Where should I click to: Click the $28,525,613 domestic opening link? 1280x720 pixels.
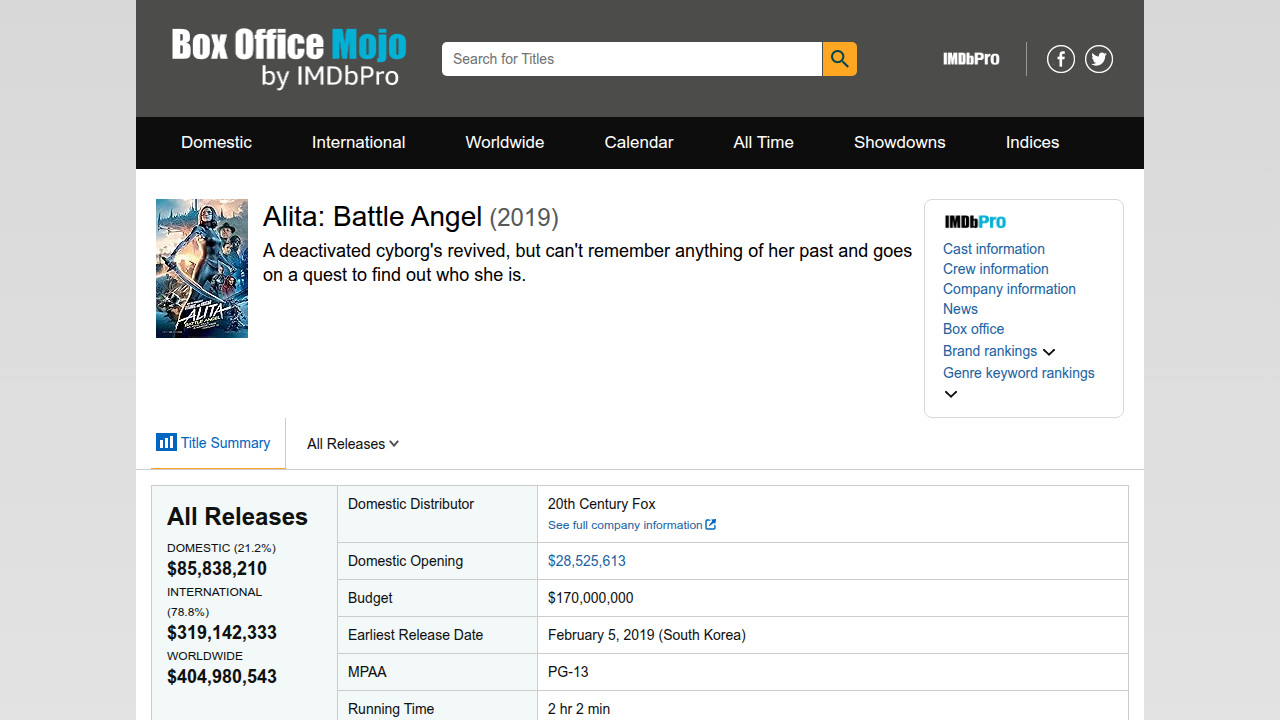click(x=587, y=561)
